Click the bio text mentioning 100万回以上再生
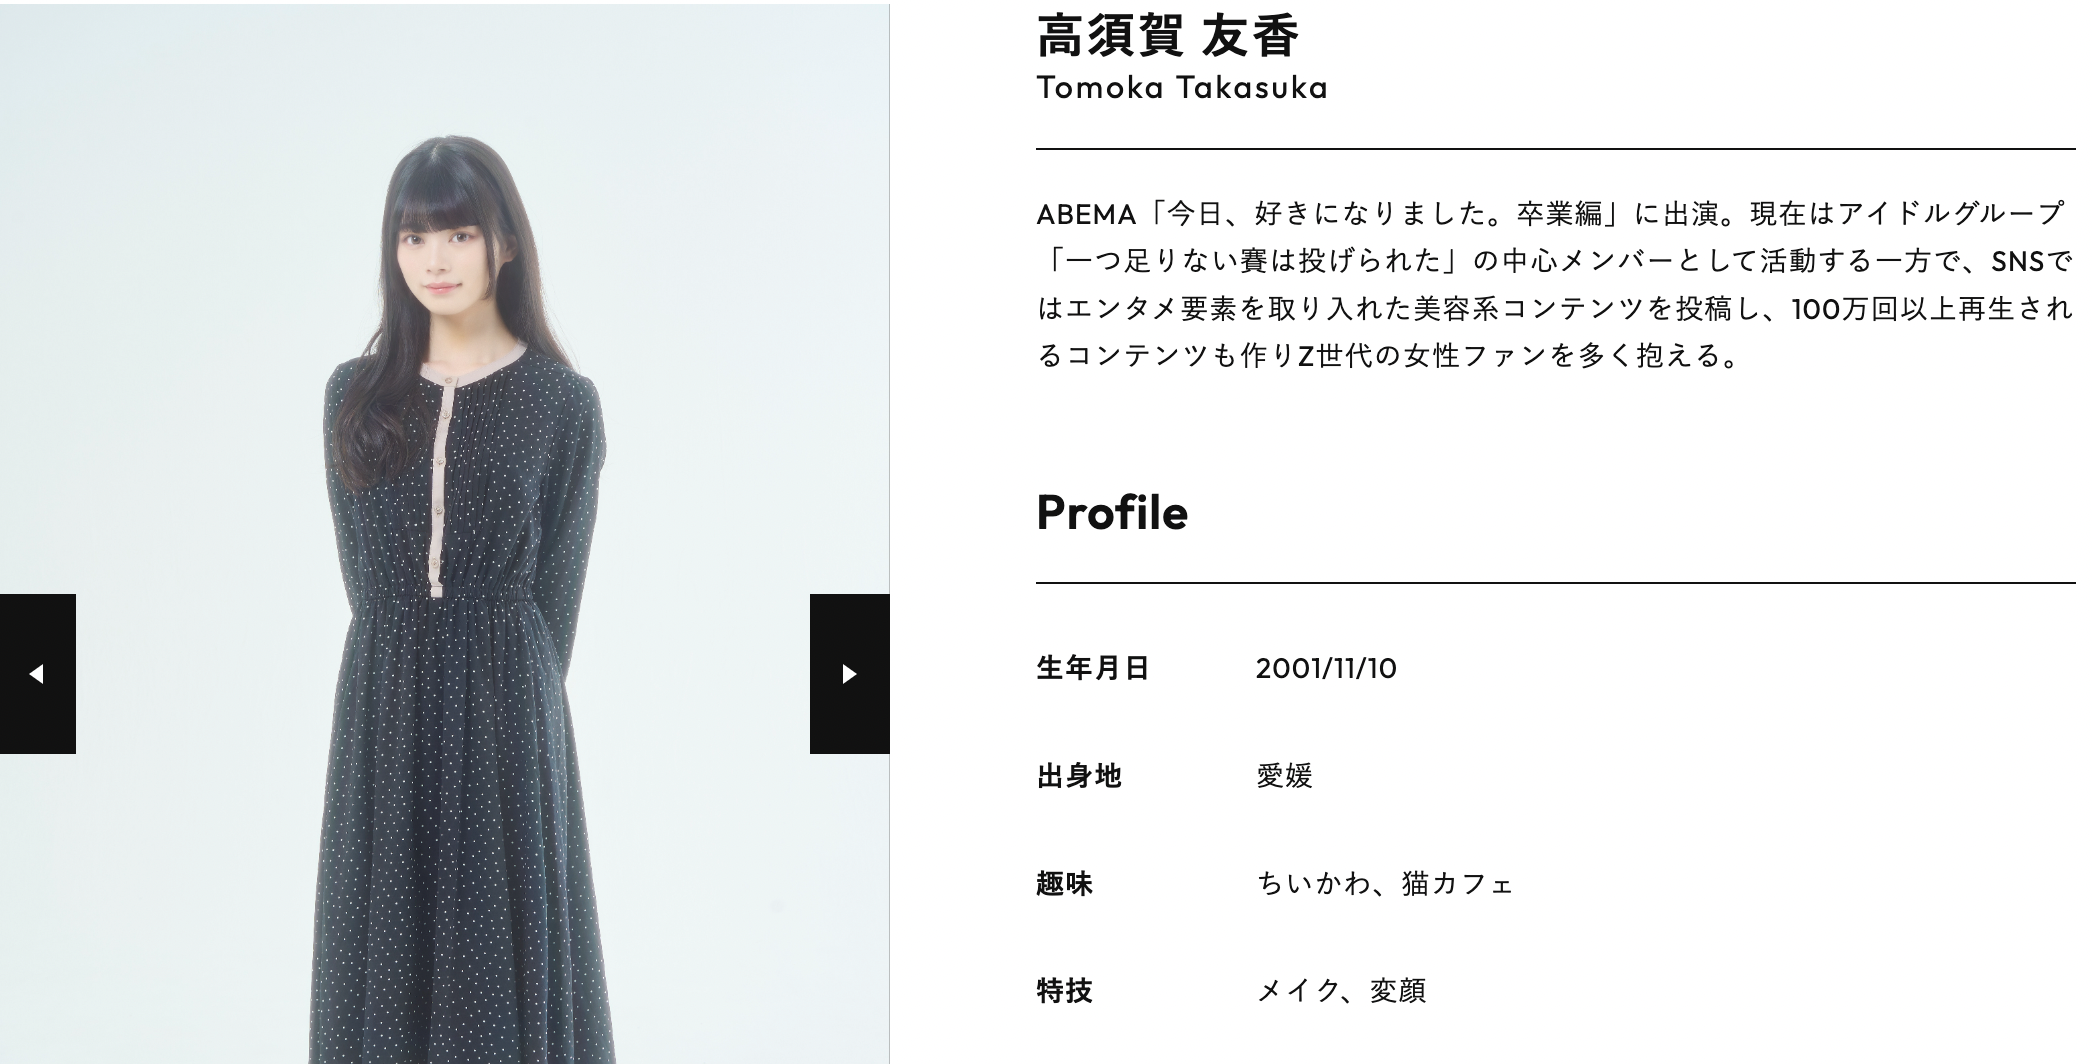Screen dimensions: 2092x1064 [x=1555, y=309]
